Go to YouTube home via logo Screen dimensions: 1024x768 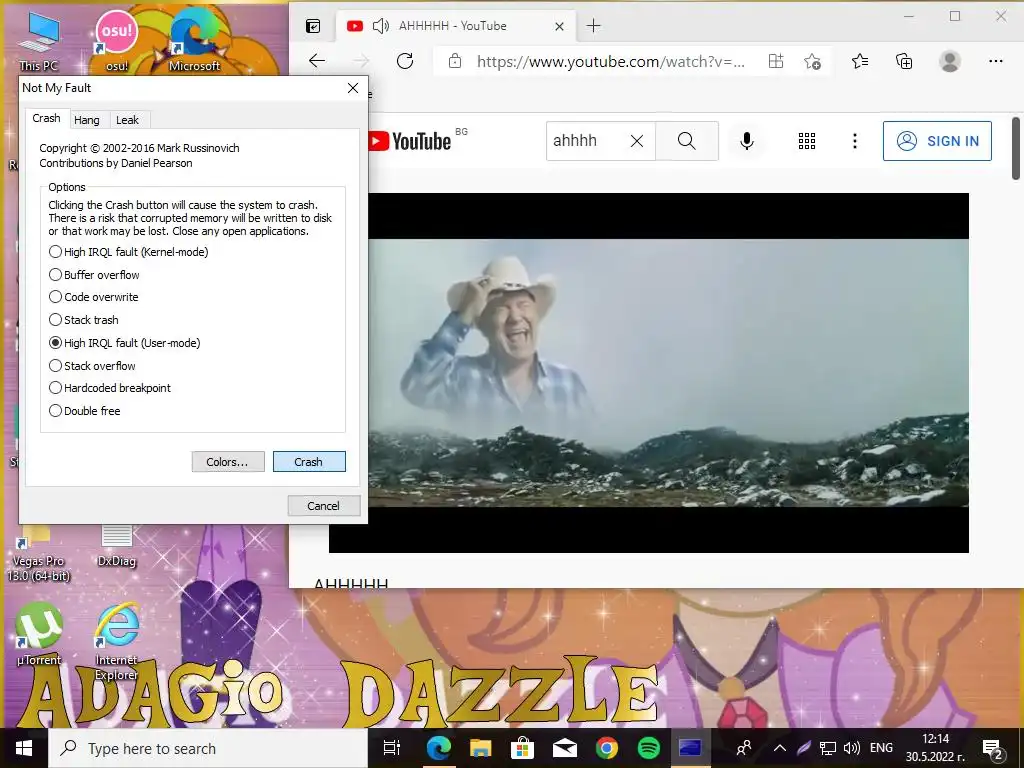pos(410,141)
